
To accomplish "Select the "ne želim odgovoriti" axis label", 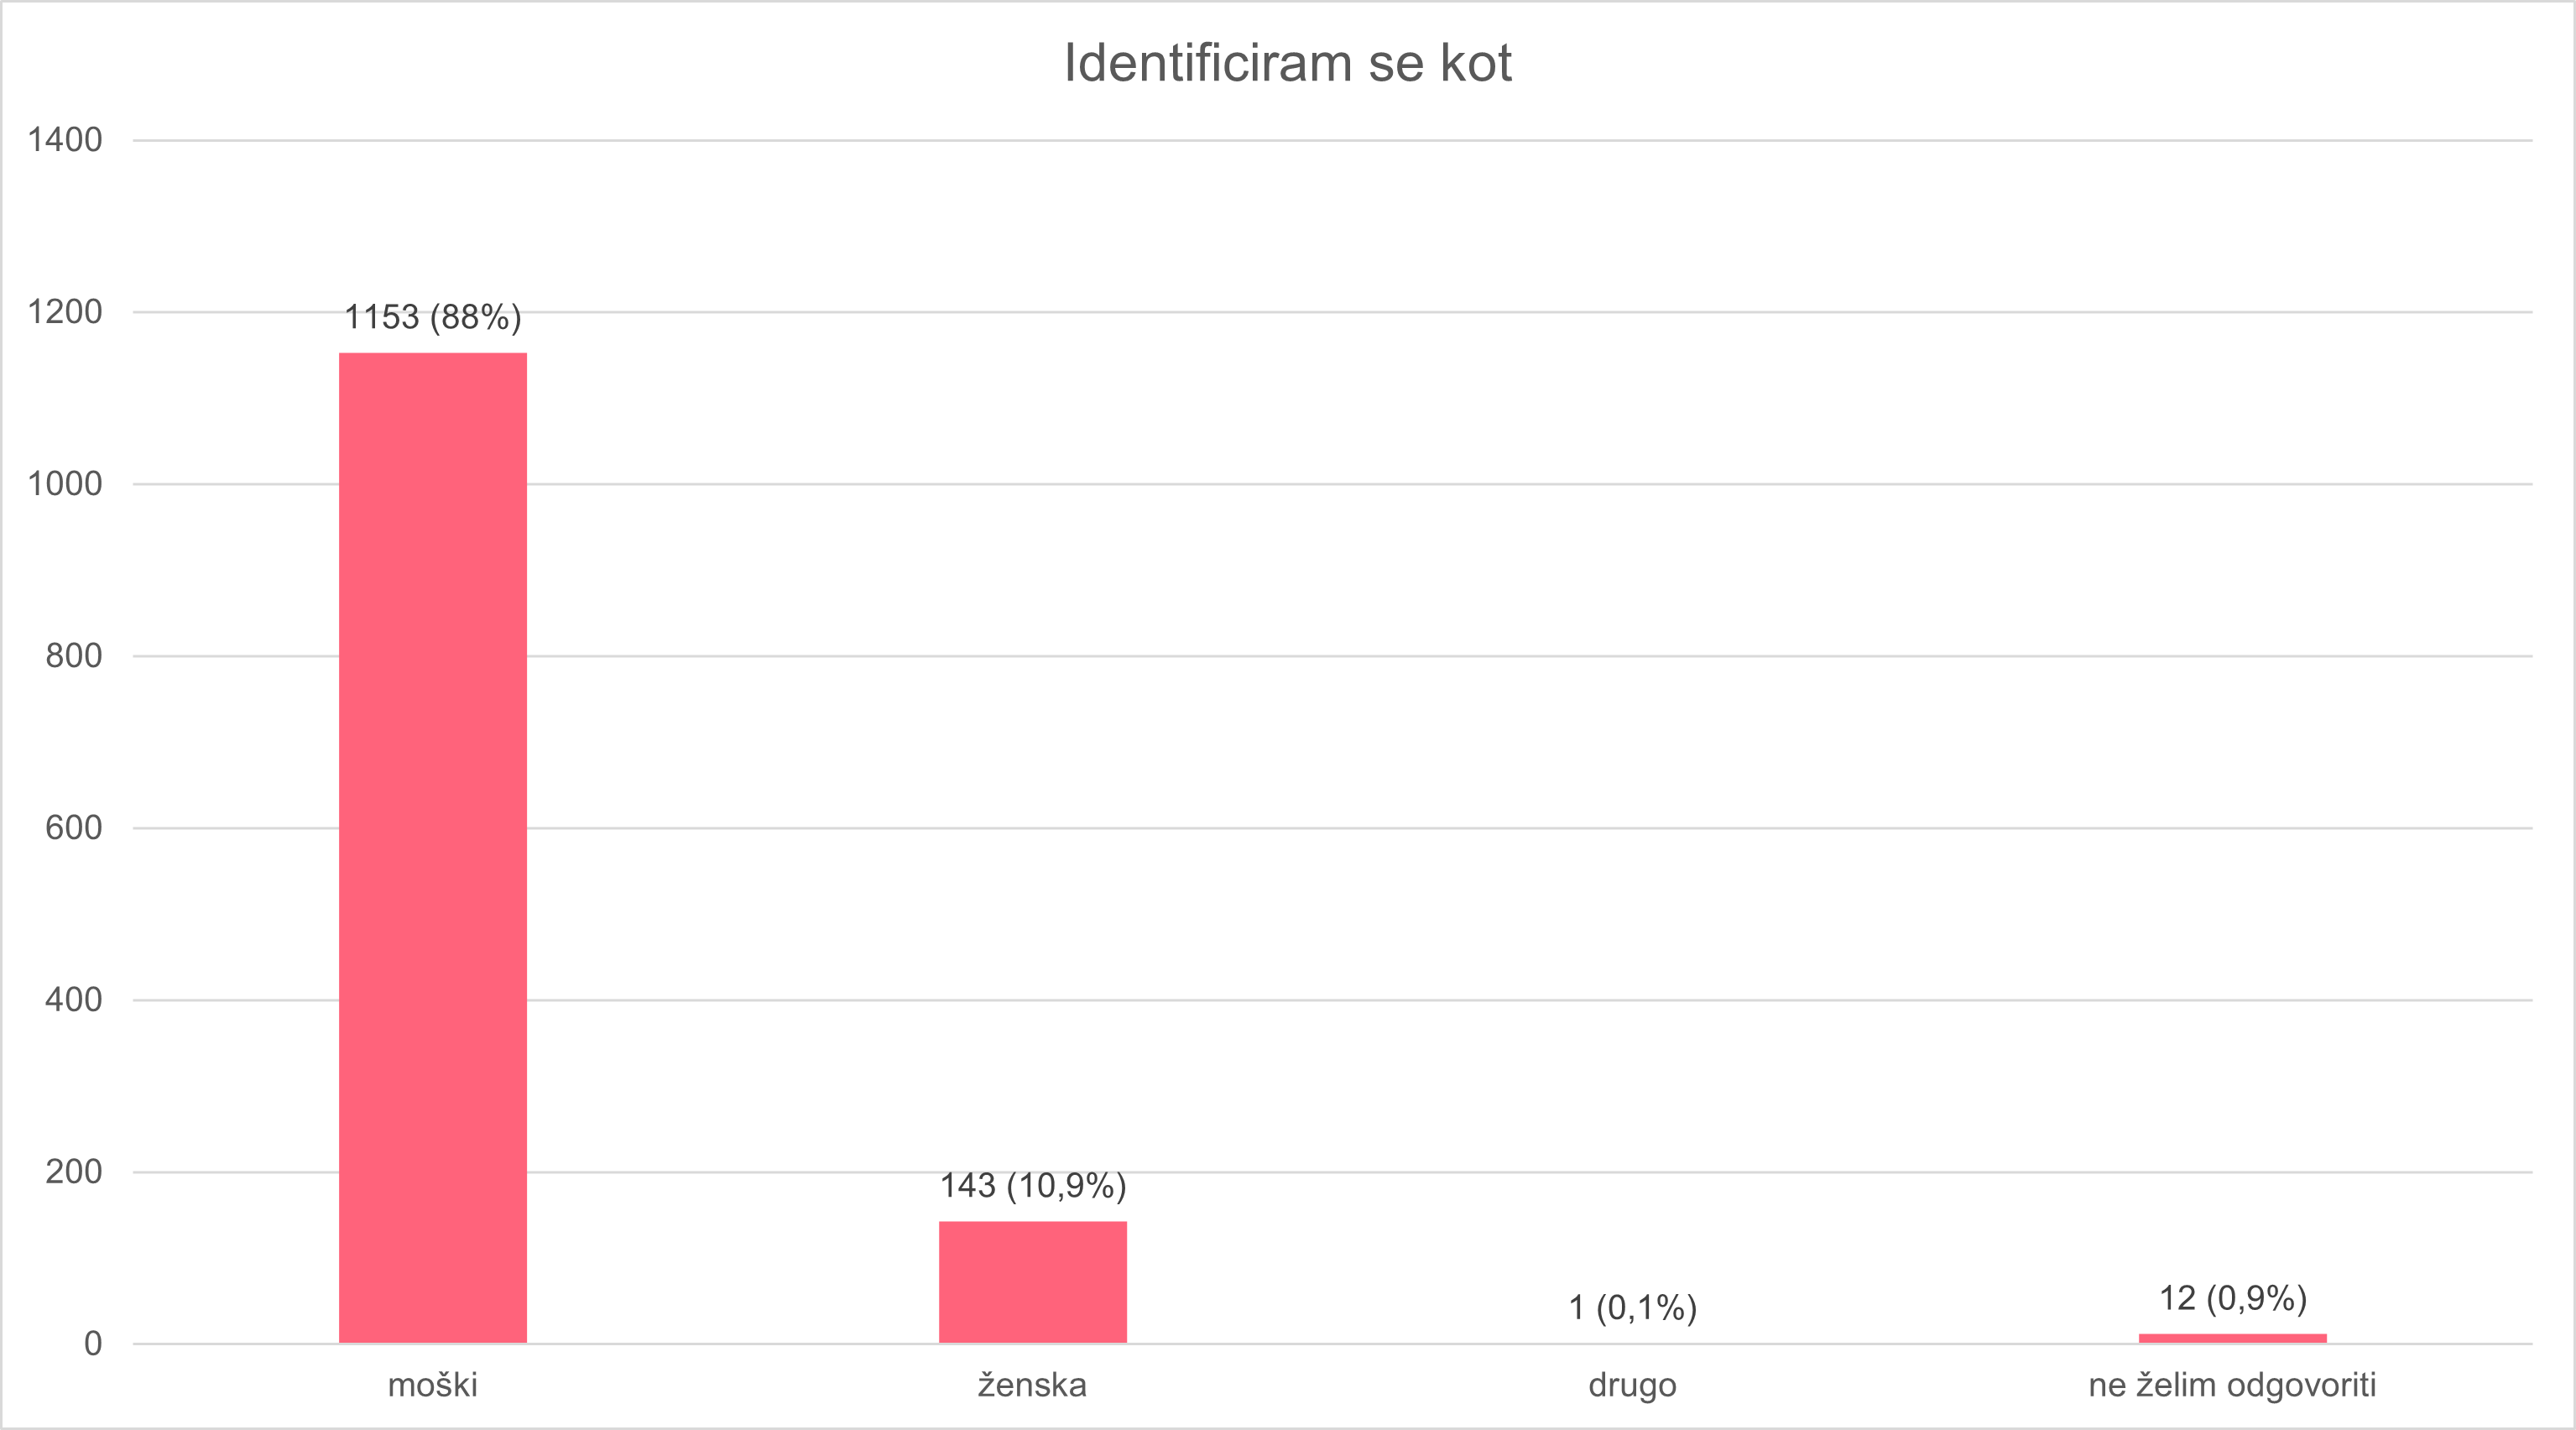I will click(x=2232, y=1385).
